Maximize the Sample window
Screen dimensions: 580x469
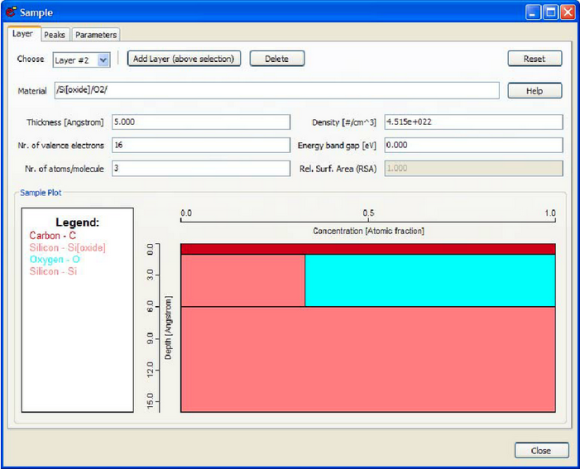(x=550, y=12)
